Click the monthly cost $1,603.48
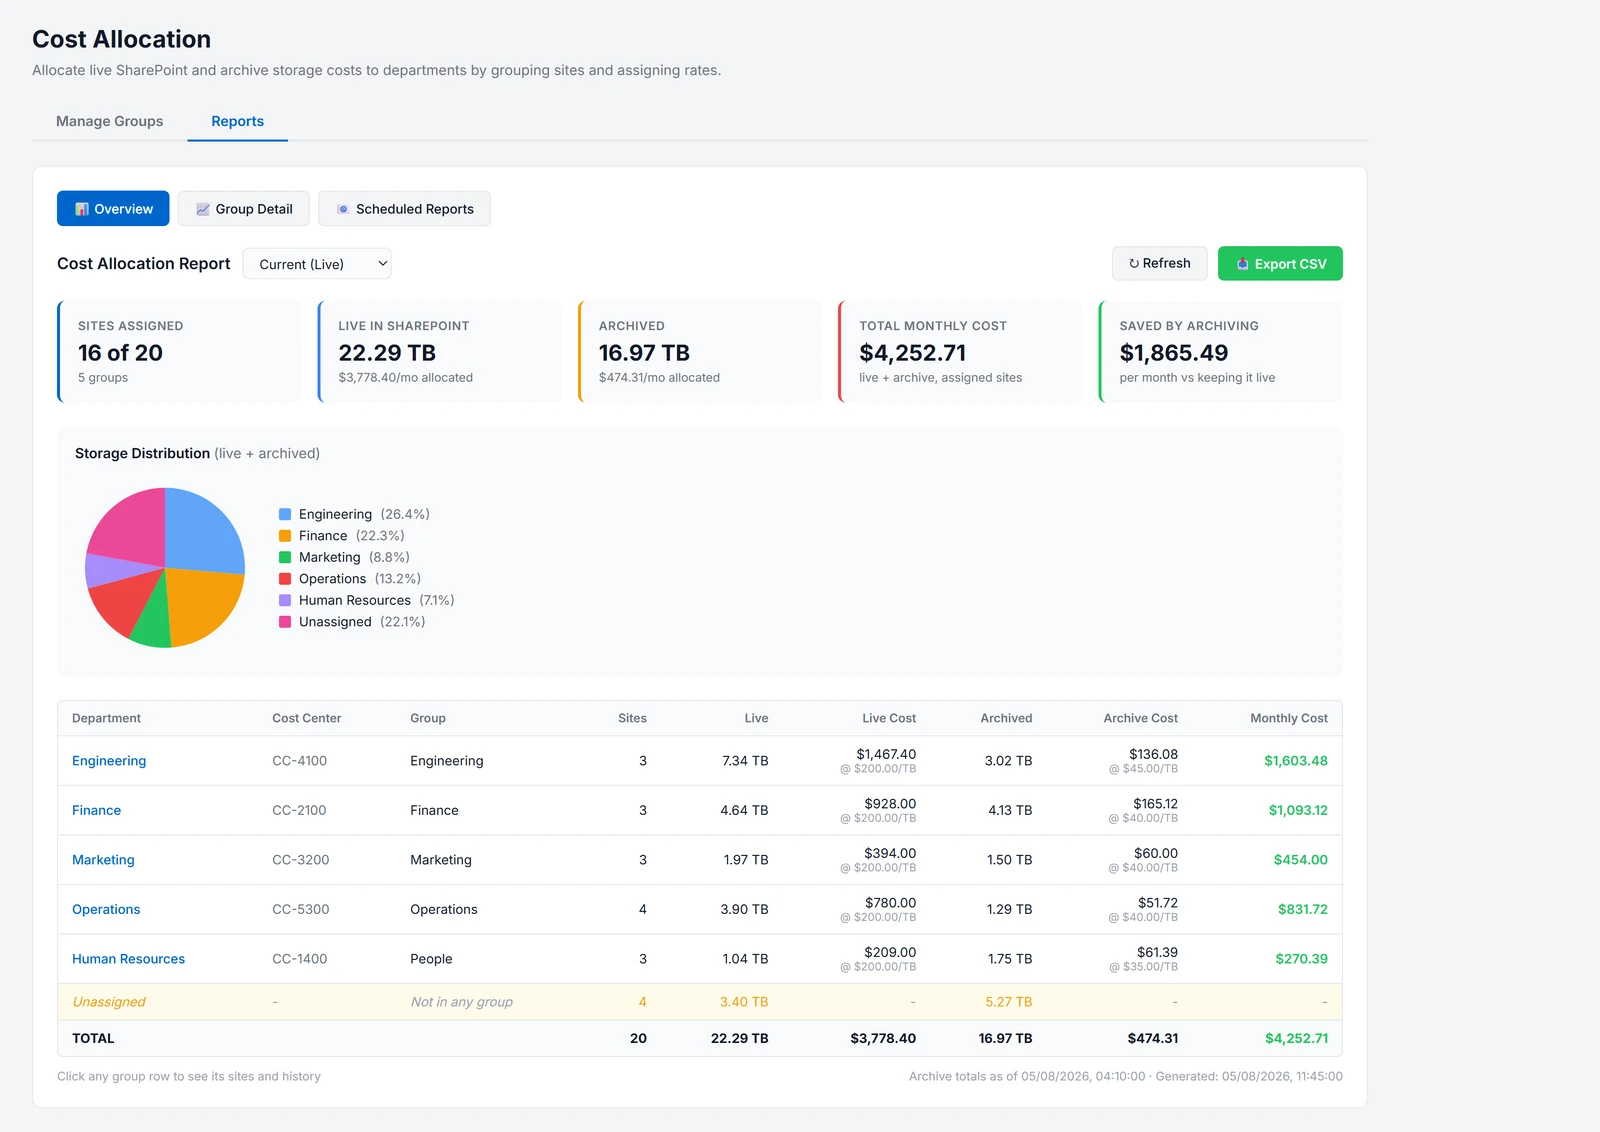This screenshot has width=1600, height=1132. click(1296, 761)
